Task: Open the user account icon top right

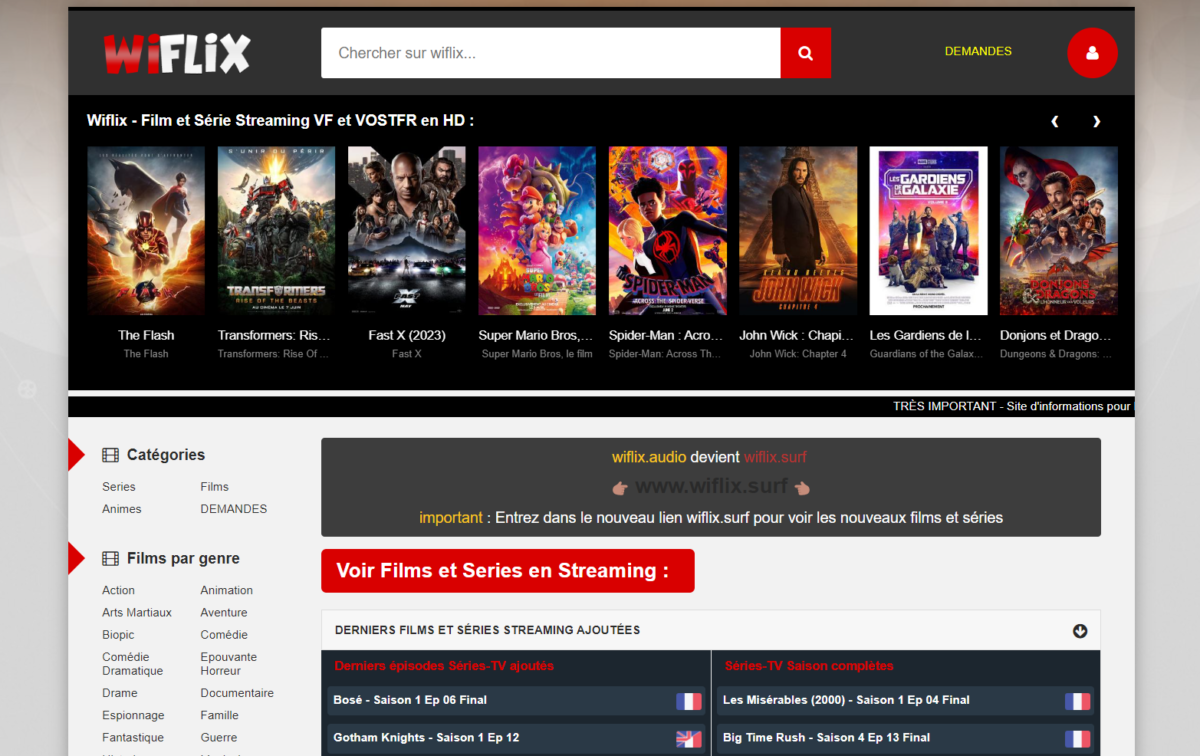Action: pos(1092,52)
